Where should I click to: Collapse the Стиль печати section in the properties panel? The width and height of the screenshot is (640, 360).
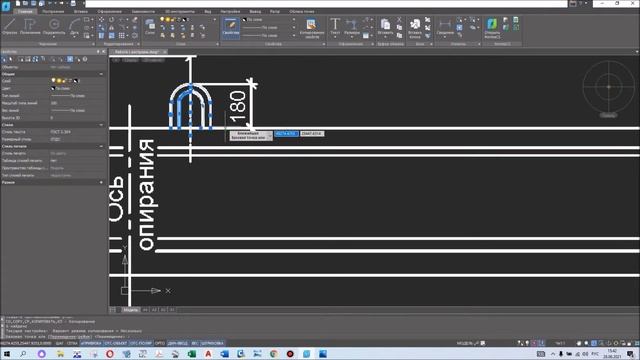pos(101,146)
